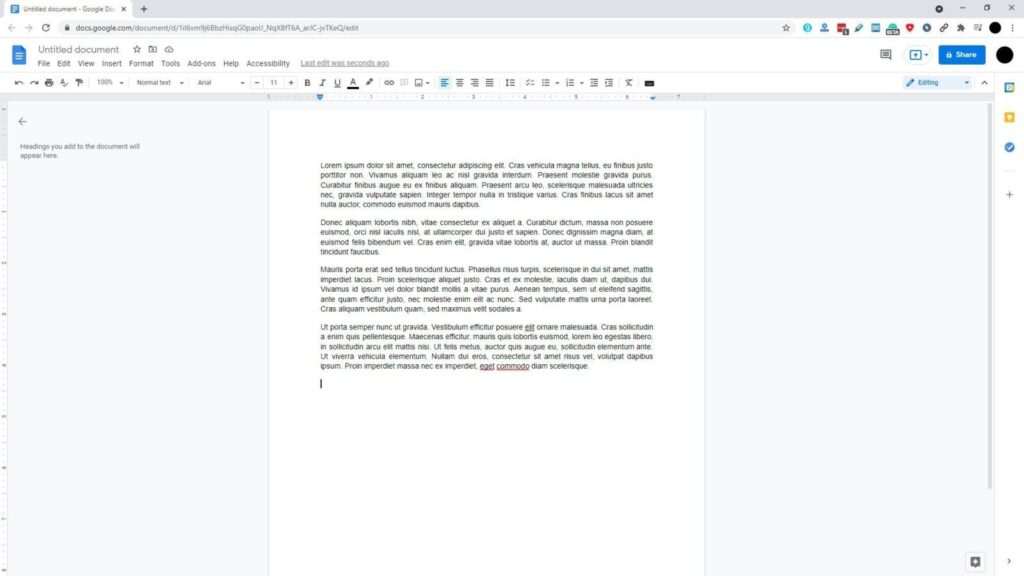Expand the bulleted list options arrow
Viewport: 1024px width, 576px height.
(x=557, y=83)
